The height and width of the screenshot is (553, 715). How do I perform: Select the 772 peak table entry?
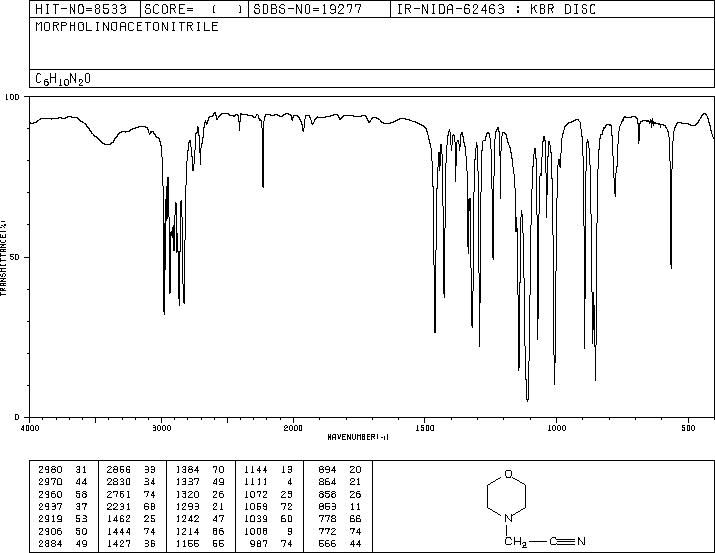pyautogui.click(x=340, y=531)
